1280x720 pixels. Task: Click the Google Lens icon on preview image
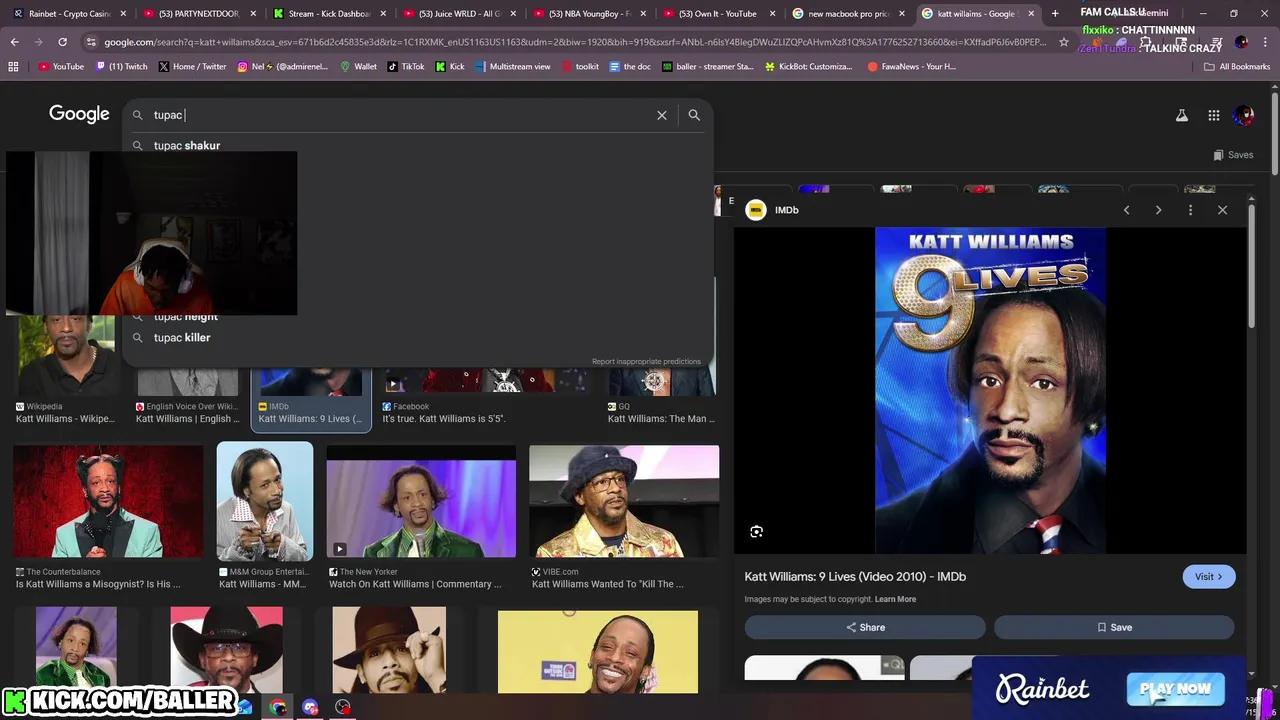[757, 532]
